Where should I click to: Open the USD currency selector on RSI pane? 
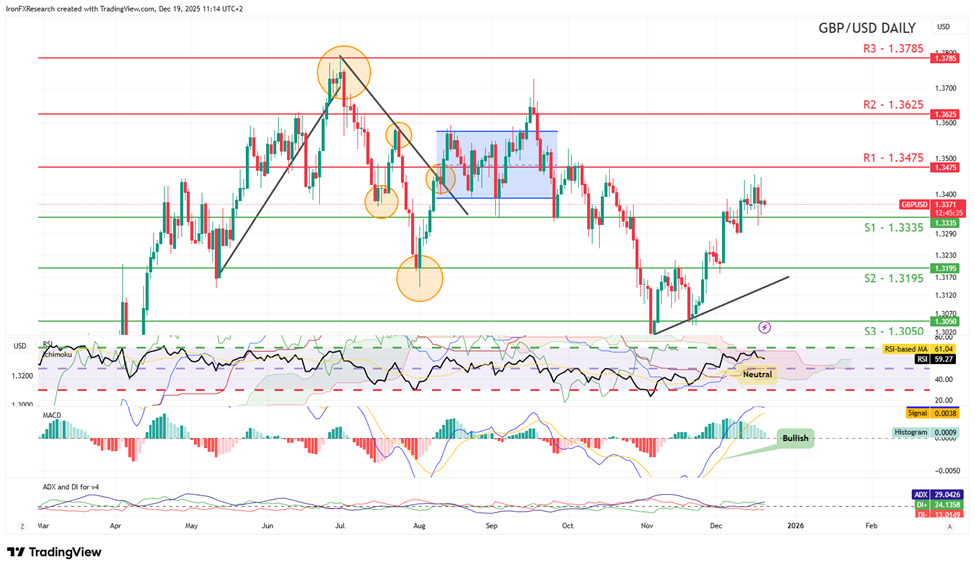[19, 346]
